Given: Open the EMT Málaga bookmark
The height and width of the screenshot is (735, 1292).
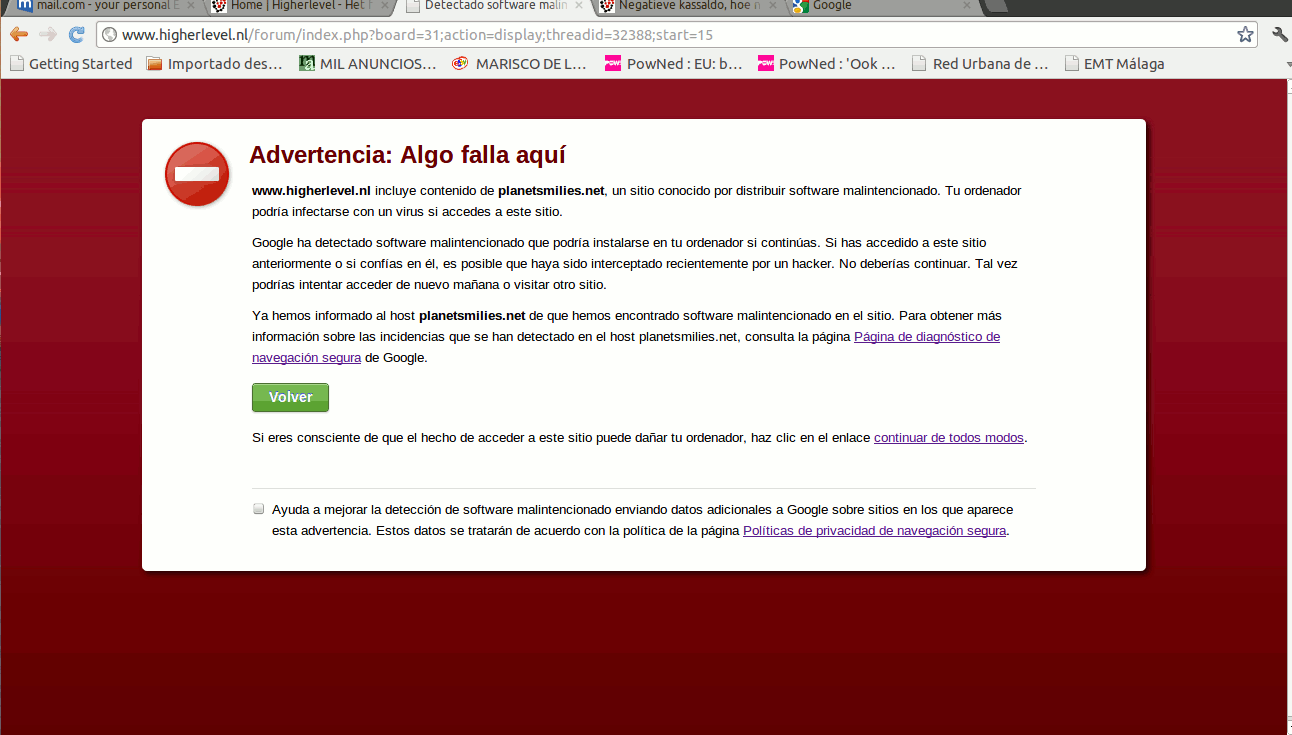Looking at the screenshot, I should 1114,64.
